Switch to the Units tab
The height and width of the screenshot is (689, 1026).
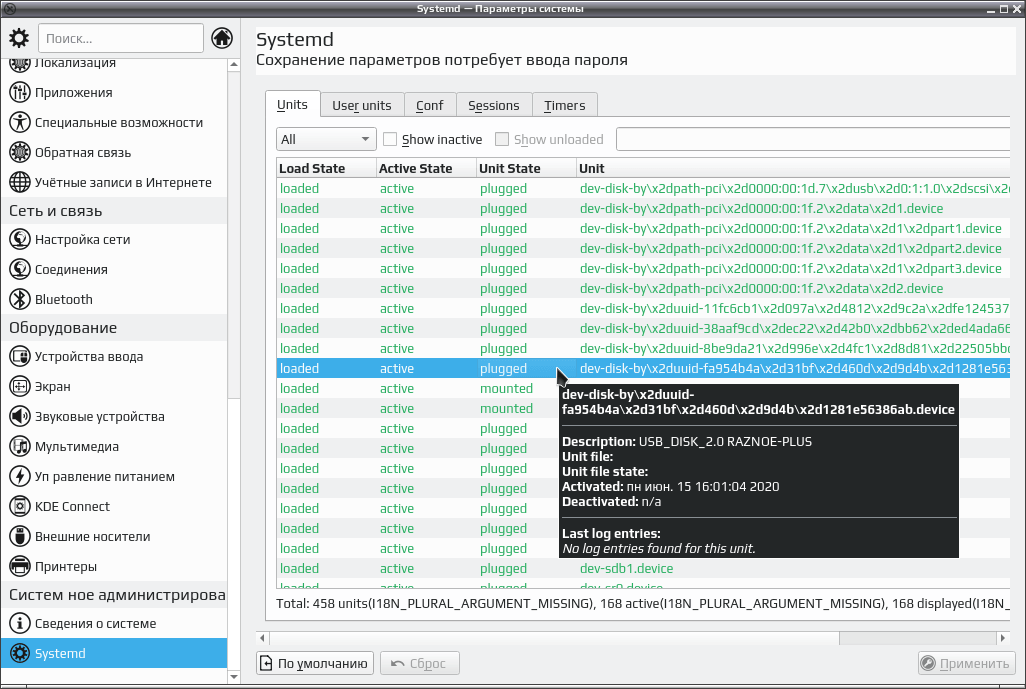[x=292, y=105]
